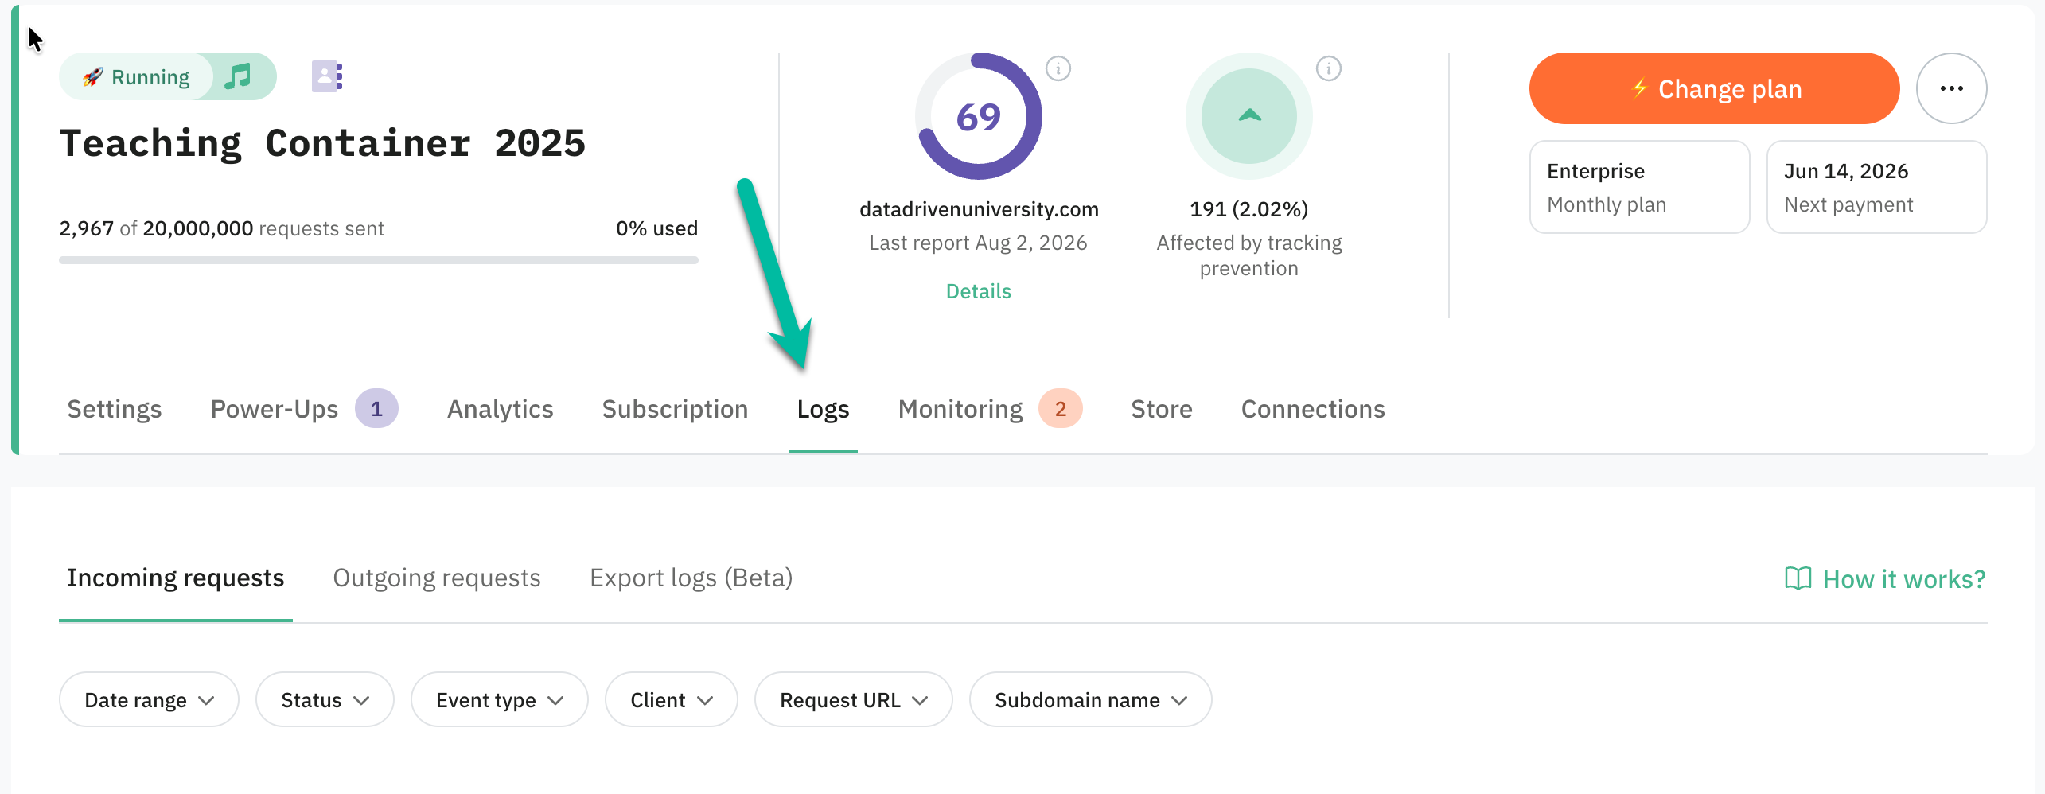Click the tracking prevention up-arrow circle
The image size is (2045, 794).
pyautogui.click(x=1249, y=116)
